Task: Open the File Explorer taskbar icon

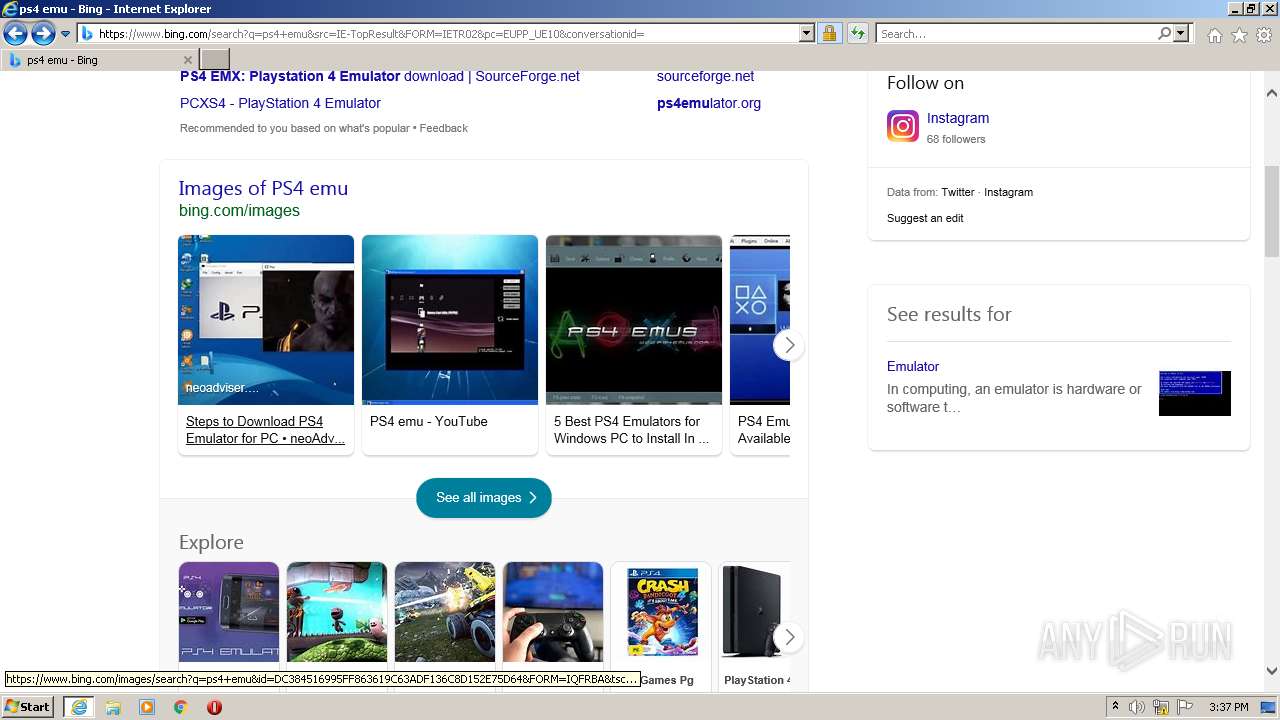Action: click(113, 707)
